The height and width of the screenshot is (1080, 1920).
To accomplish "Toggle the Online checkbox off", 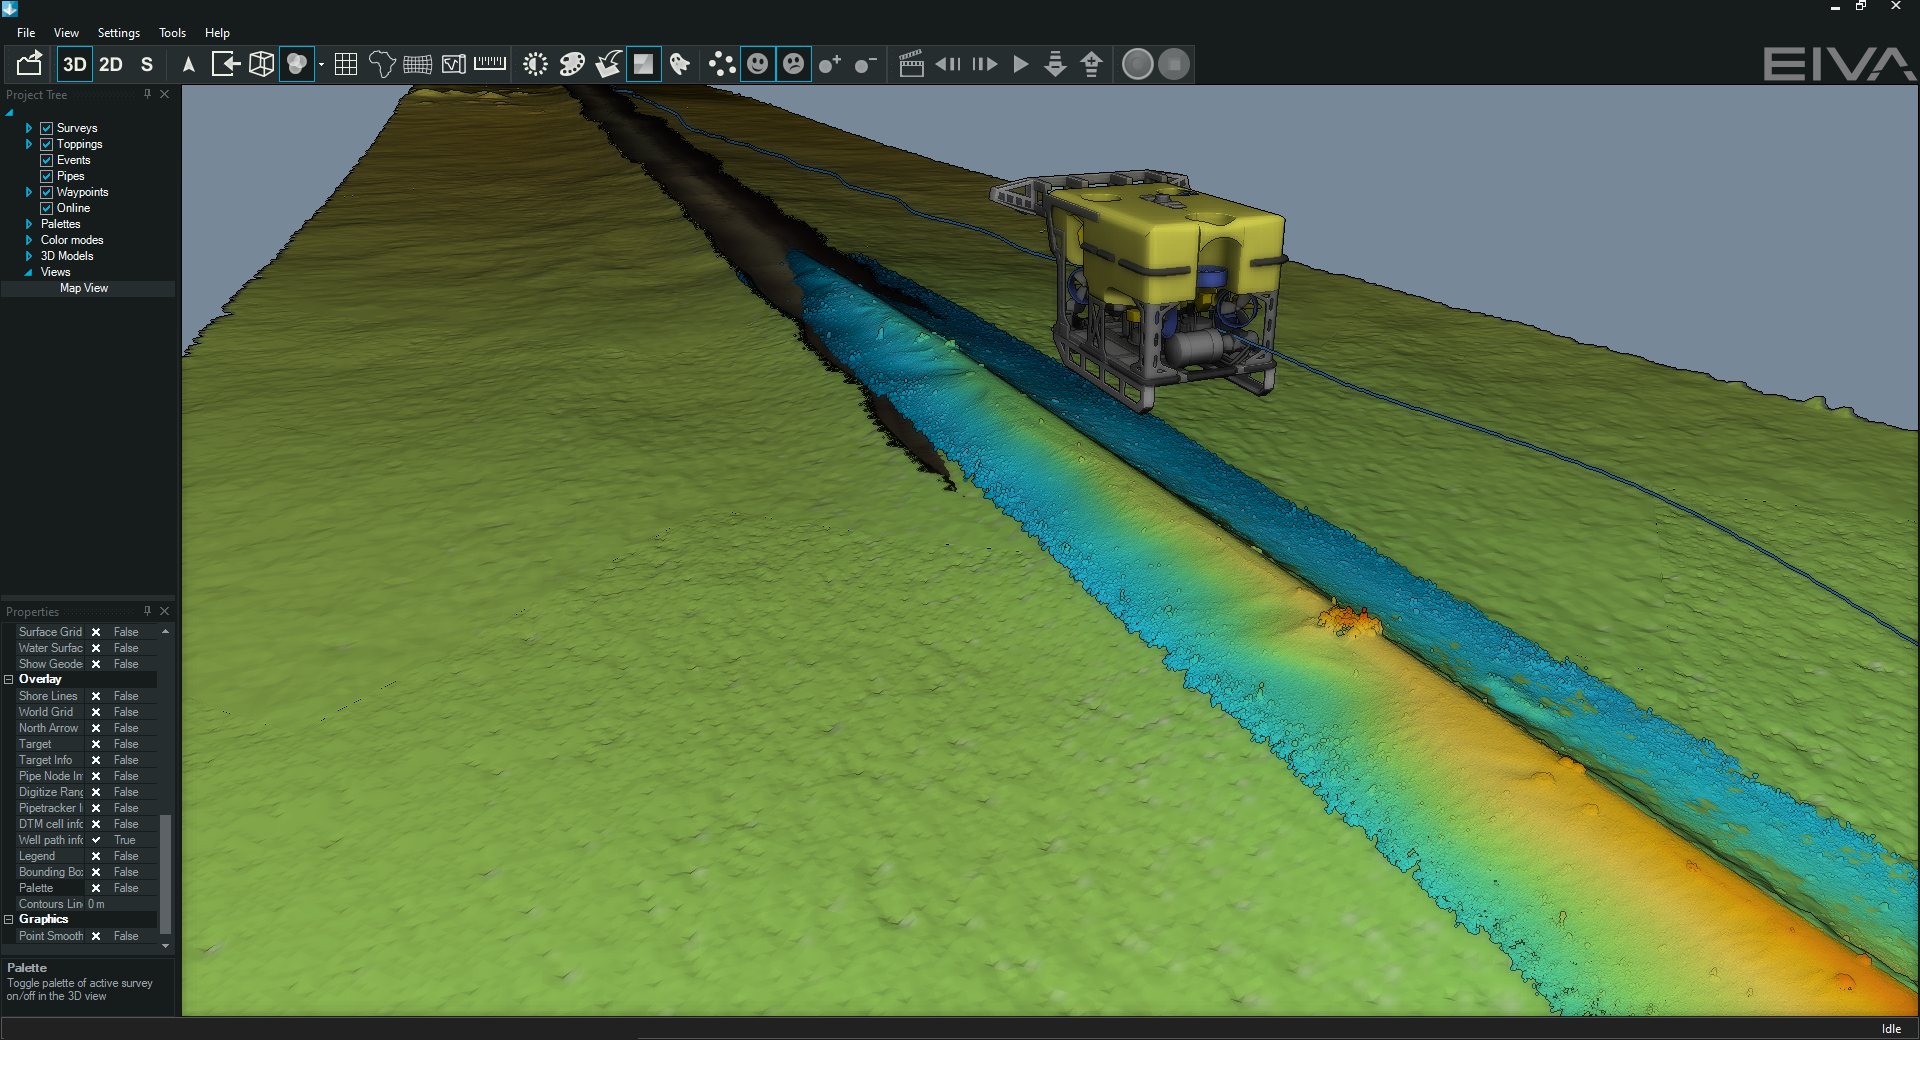I will [46, 207].
